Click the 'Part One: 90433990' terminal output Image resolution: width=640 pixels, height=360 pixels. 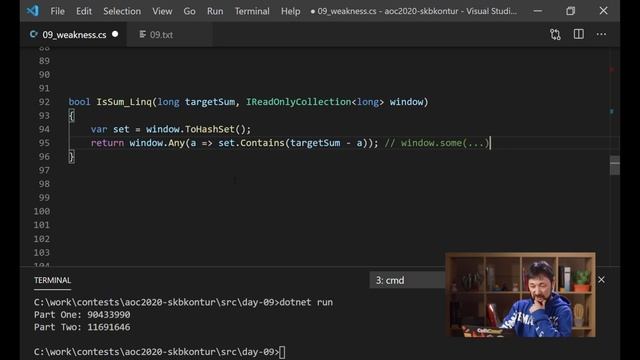point(82,315)
